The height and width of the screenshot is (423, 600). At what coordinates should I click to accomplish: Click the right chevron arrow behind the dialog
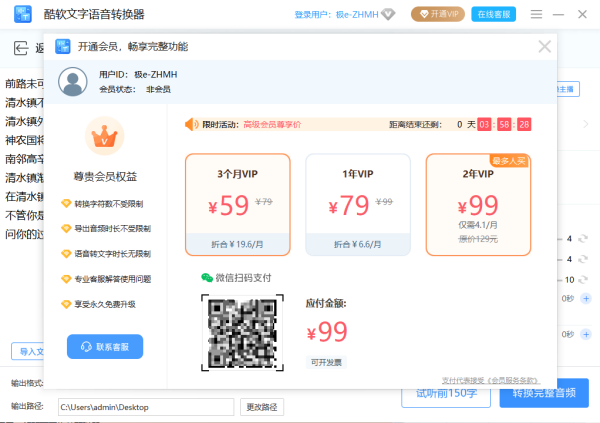[585, 124]
